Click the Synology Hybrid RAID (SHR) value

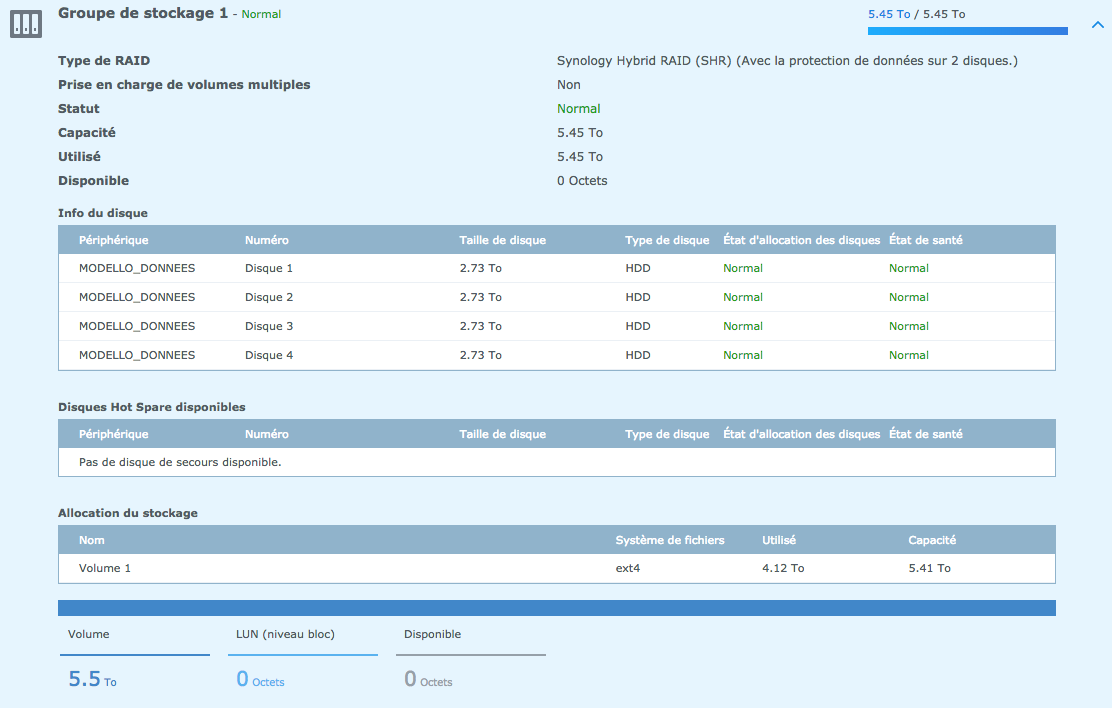(x=787, y=61)
